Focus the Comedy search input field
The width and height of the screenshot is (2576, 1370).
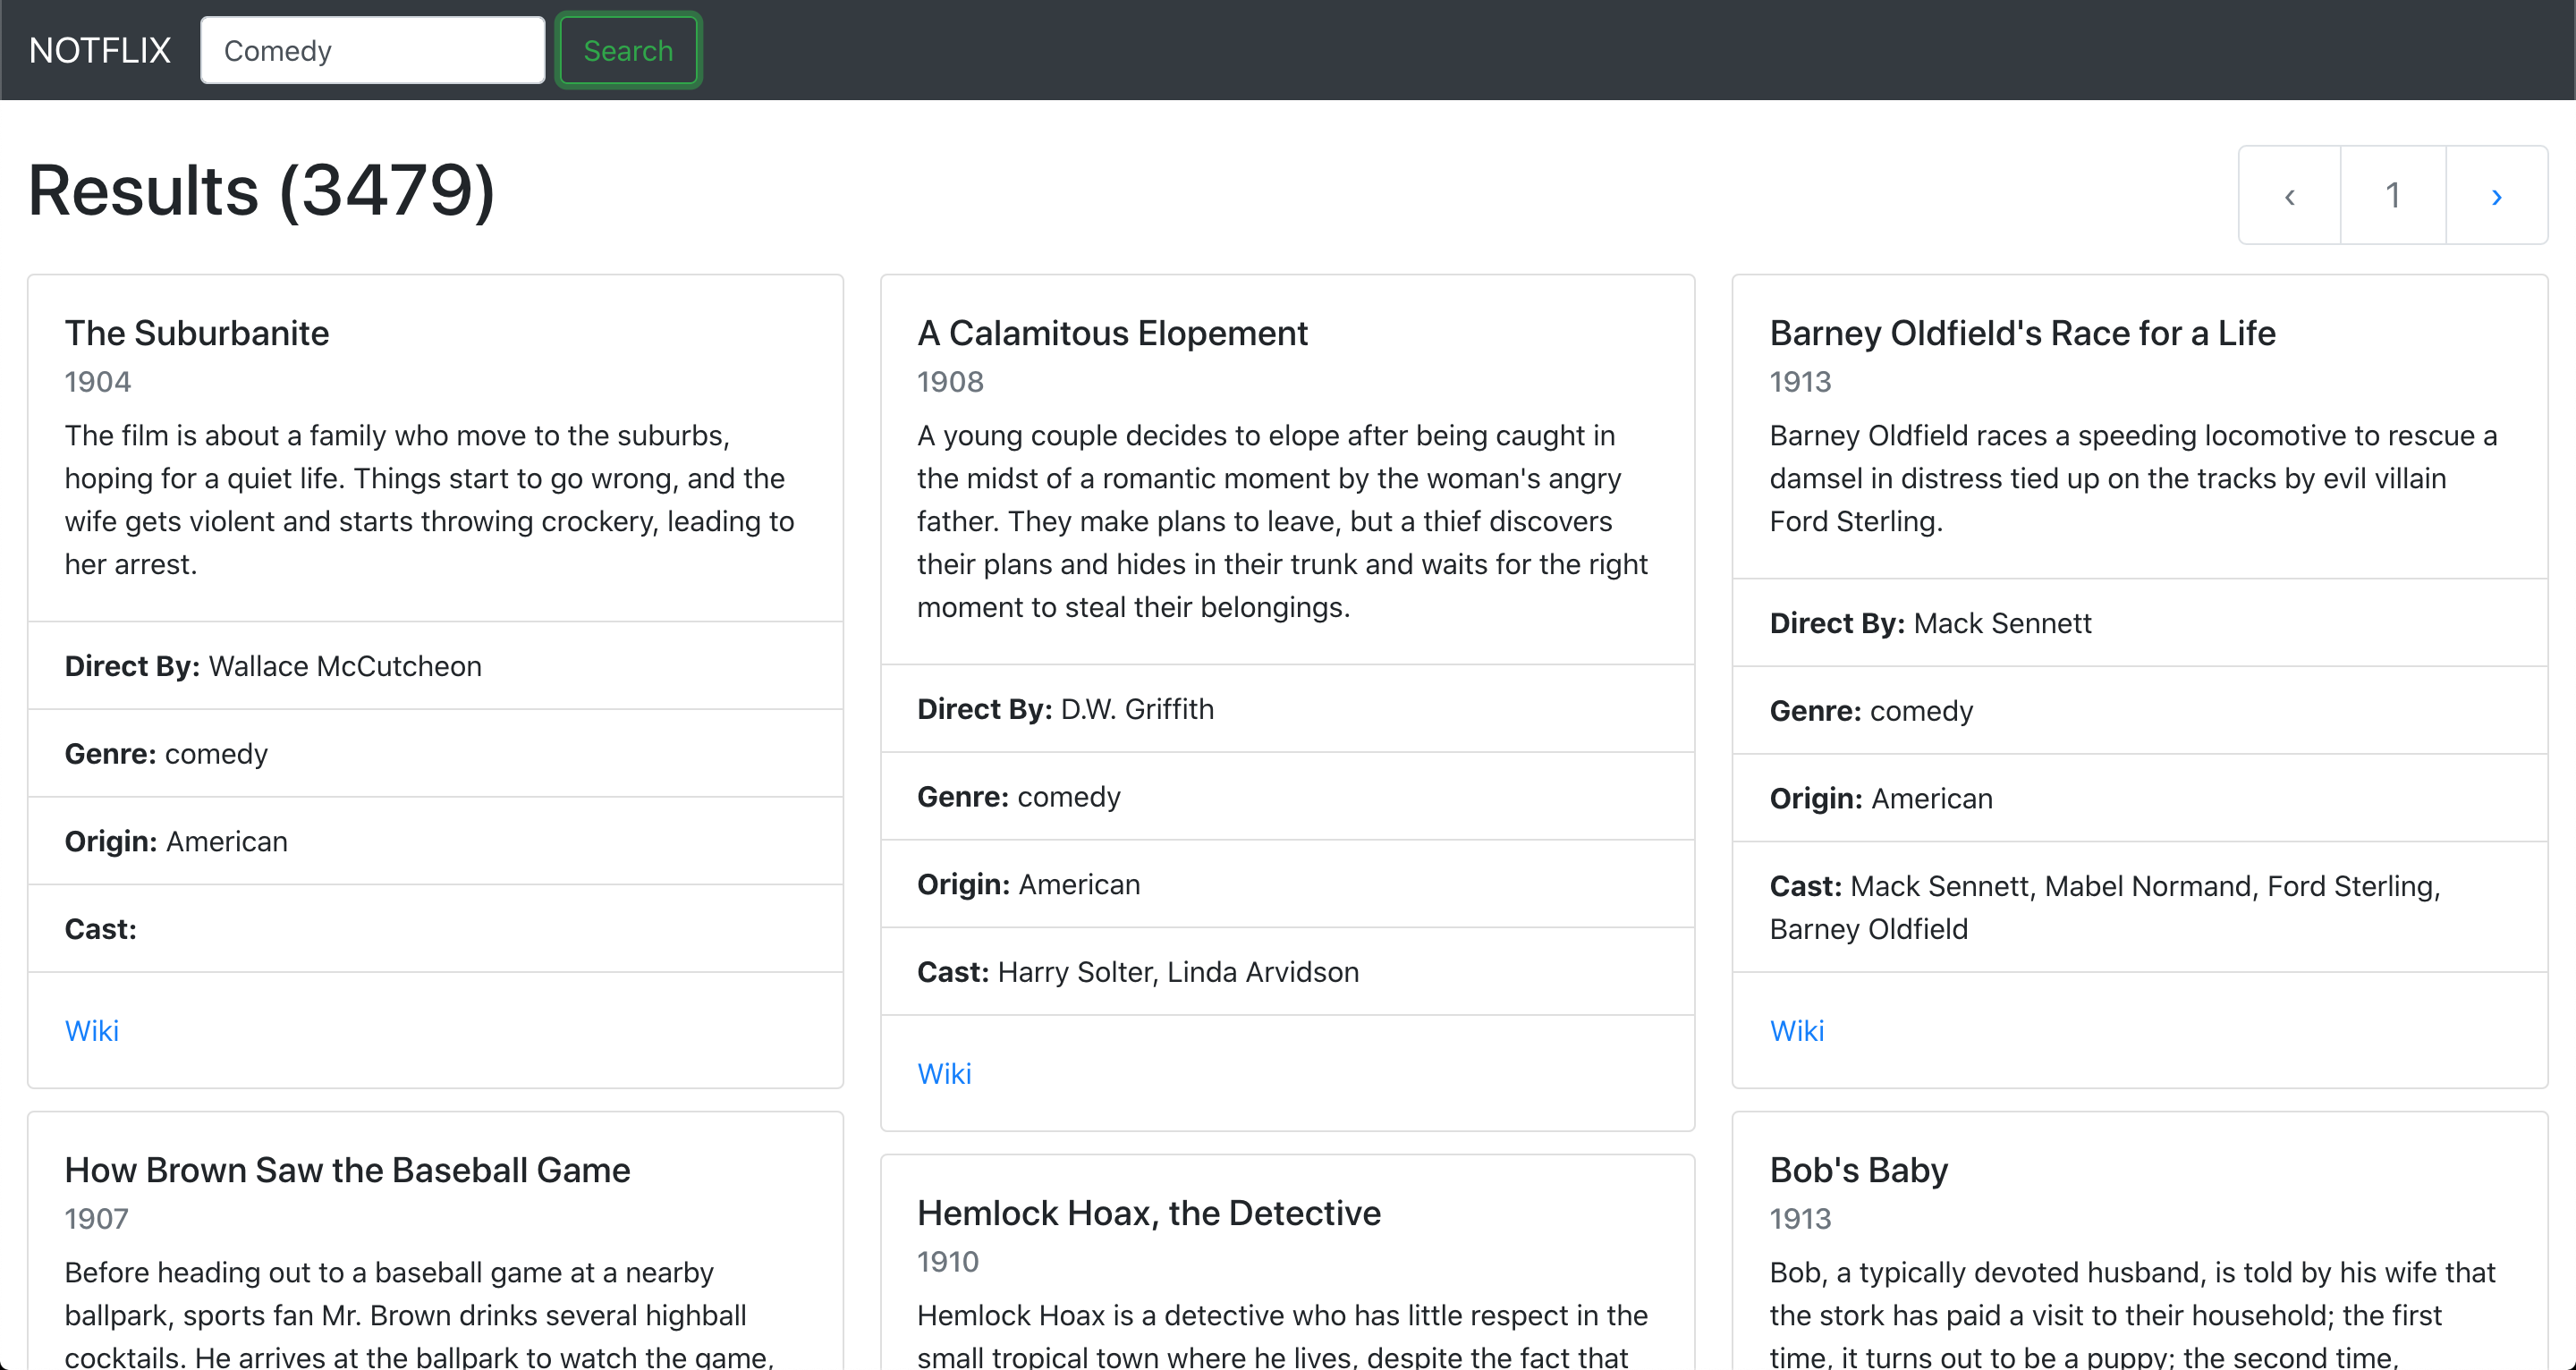pyautogui.click(x=372, y=51)
